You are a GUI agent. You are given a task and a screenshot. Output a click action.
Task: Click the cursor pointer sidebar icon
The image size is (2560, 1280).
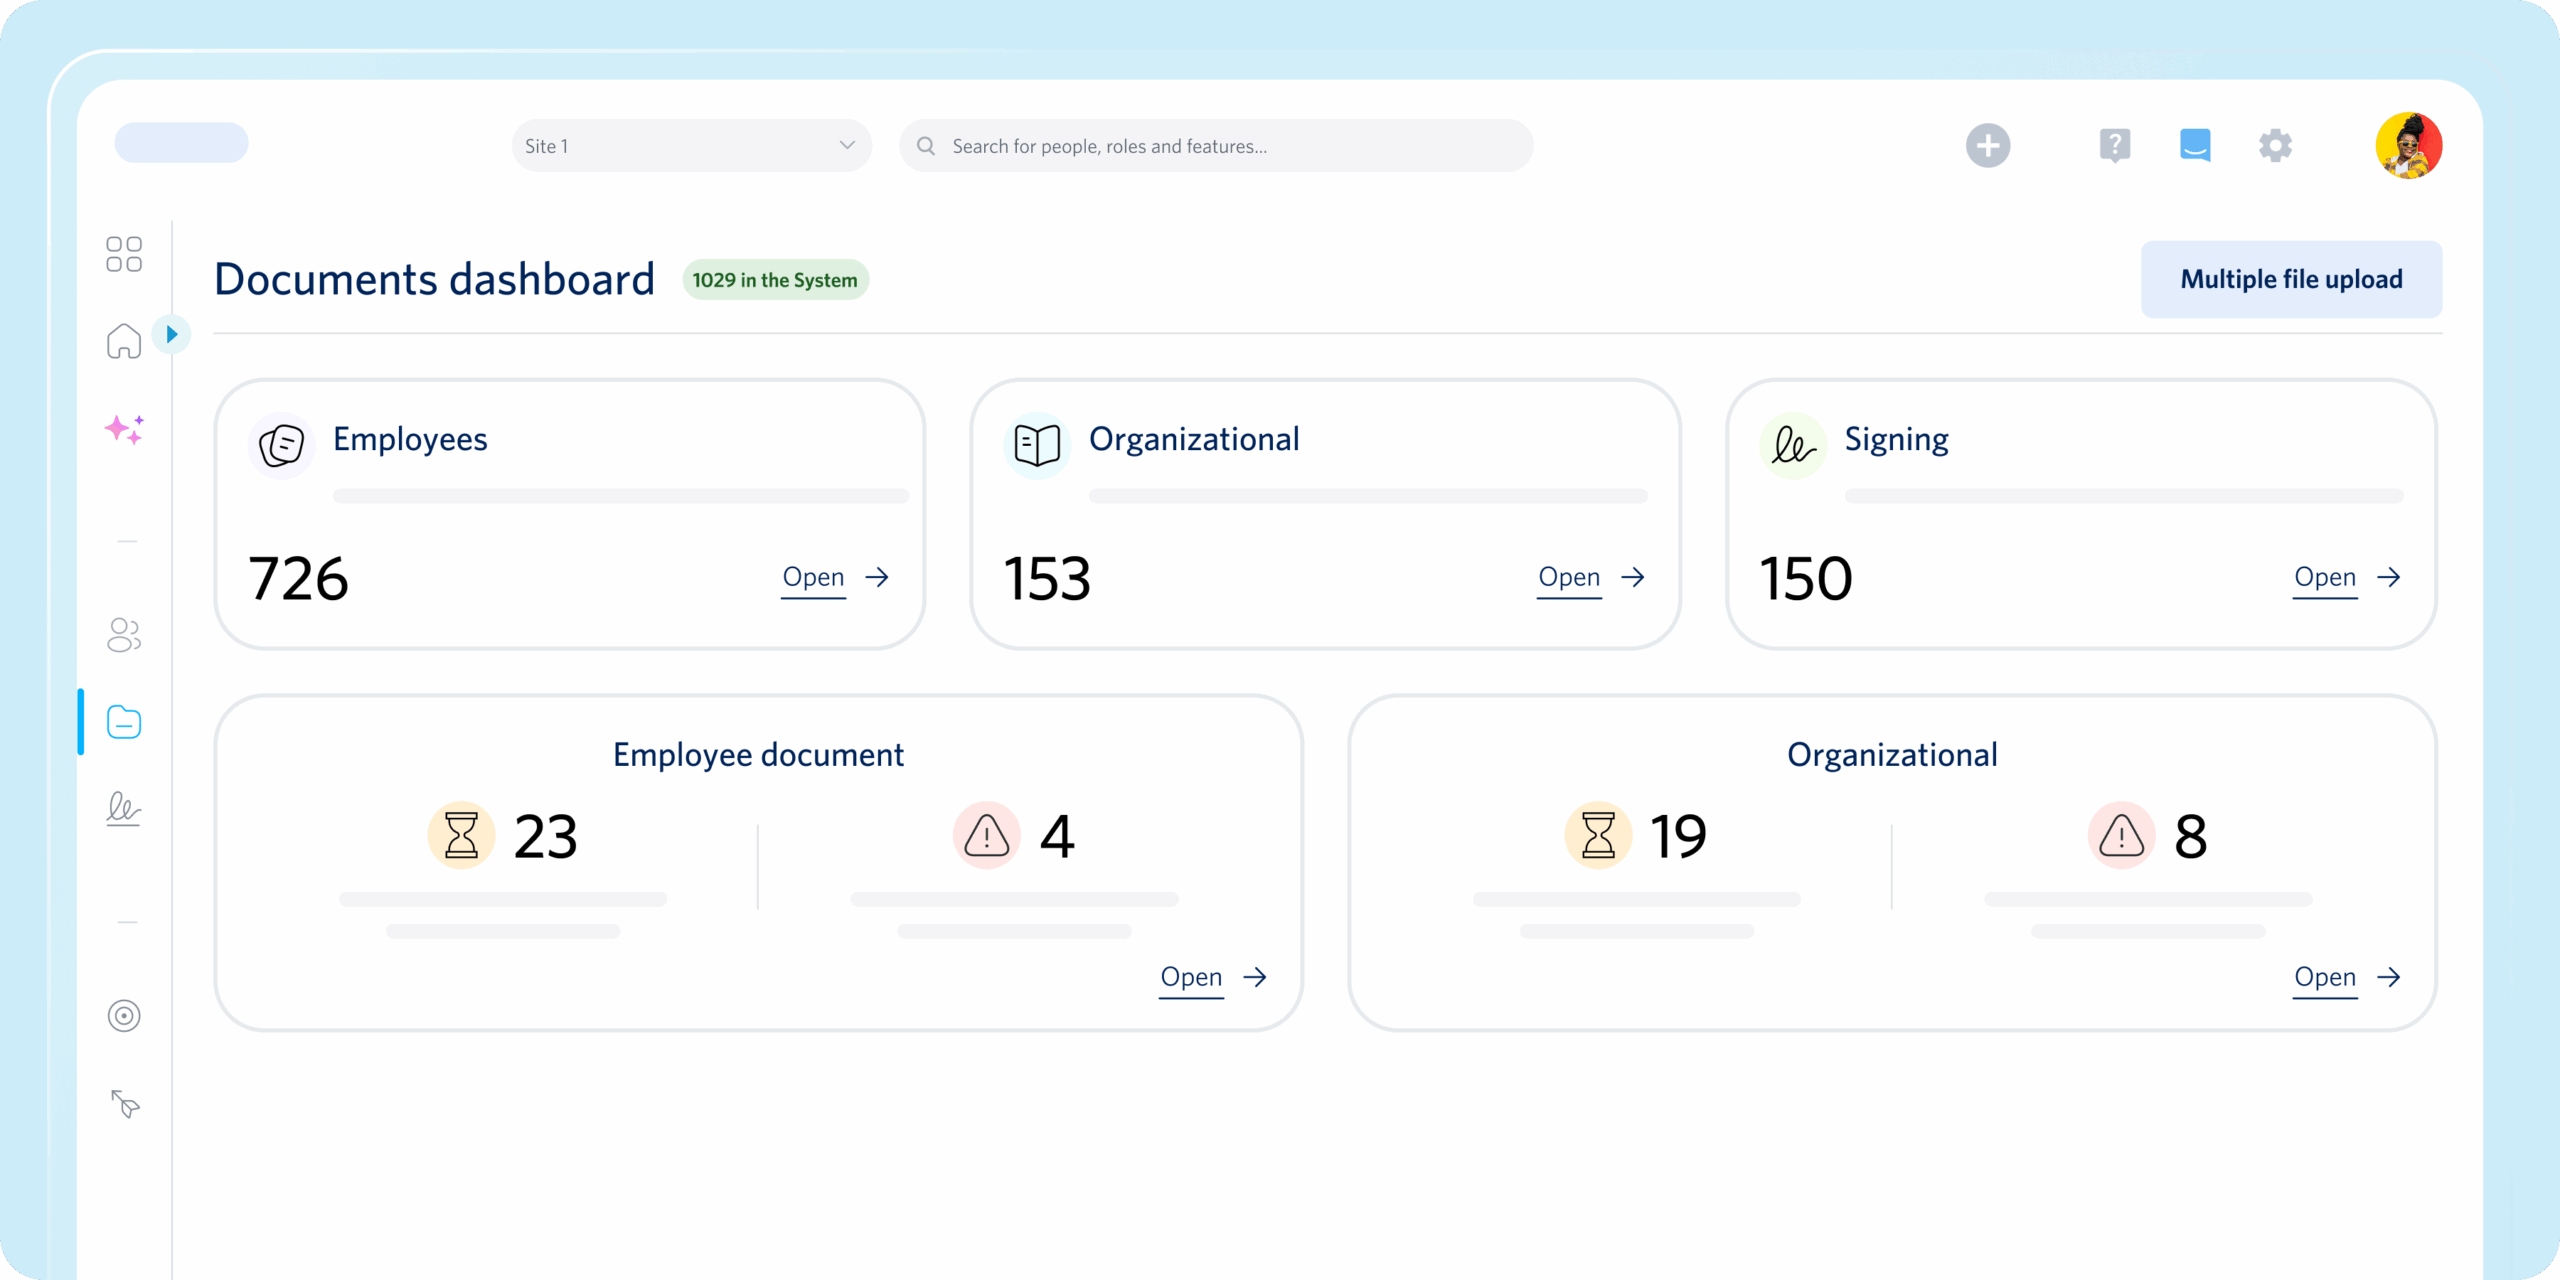coord(125,1103)
